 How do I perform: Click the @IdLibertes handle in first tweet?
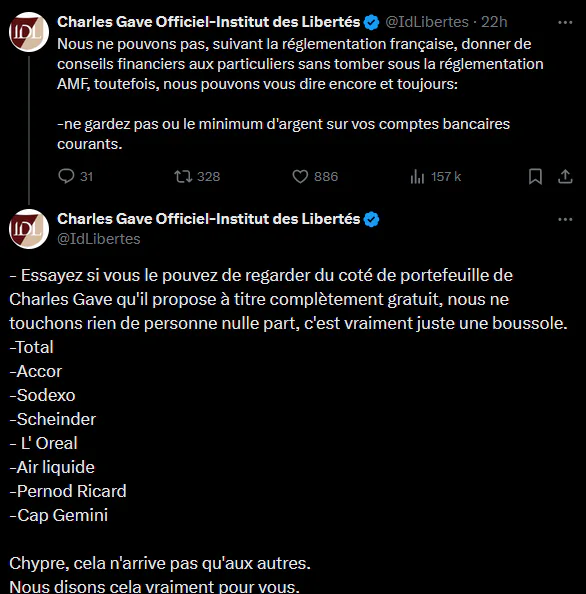click(x=427, y=22)
